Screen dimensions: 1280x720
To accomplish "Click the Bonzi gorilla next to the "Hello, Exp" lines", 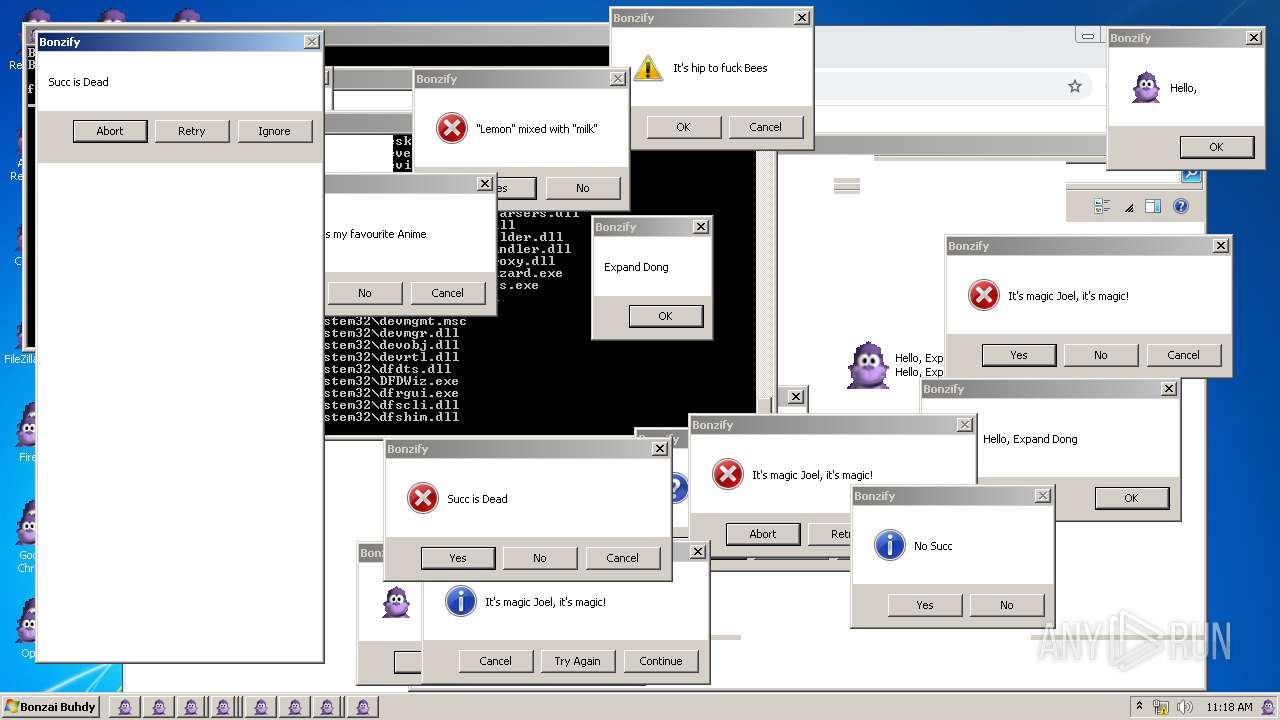I will click(867, 365).
